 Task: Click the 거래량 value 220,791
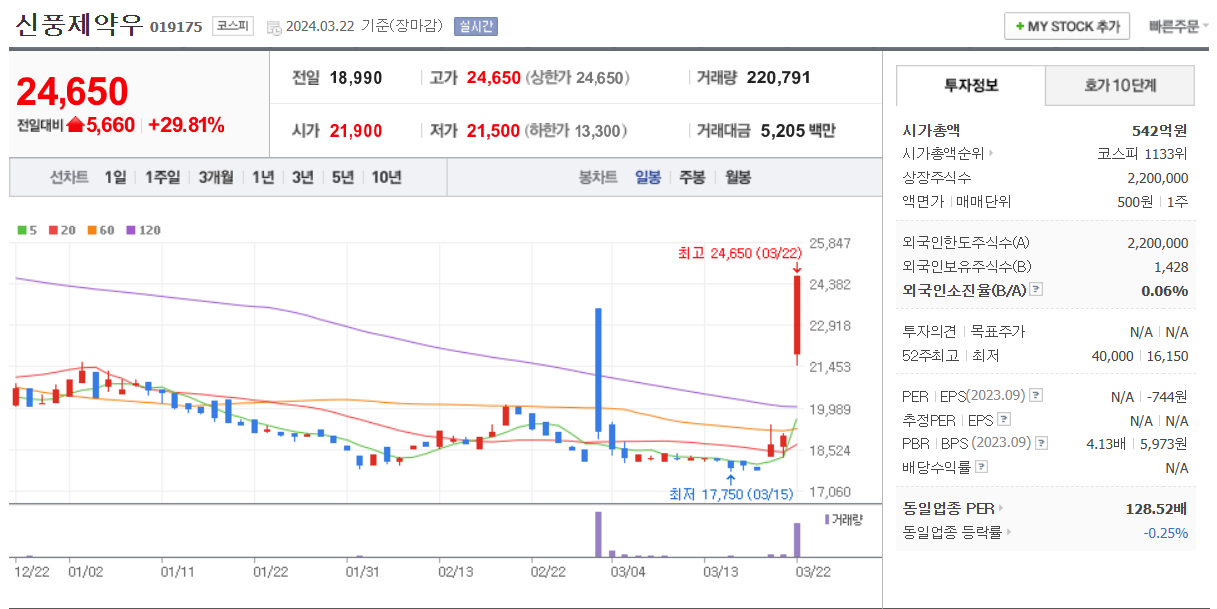click(x=778, y=77)
